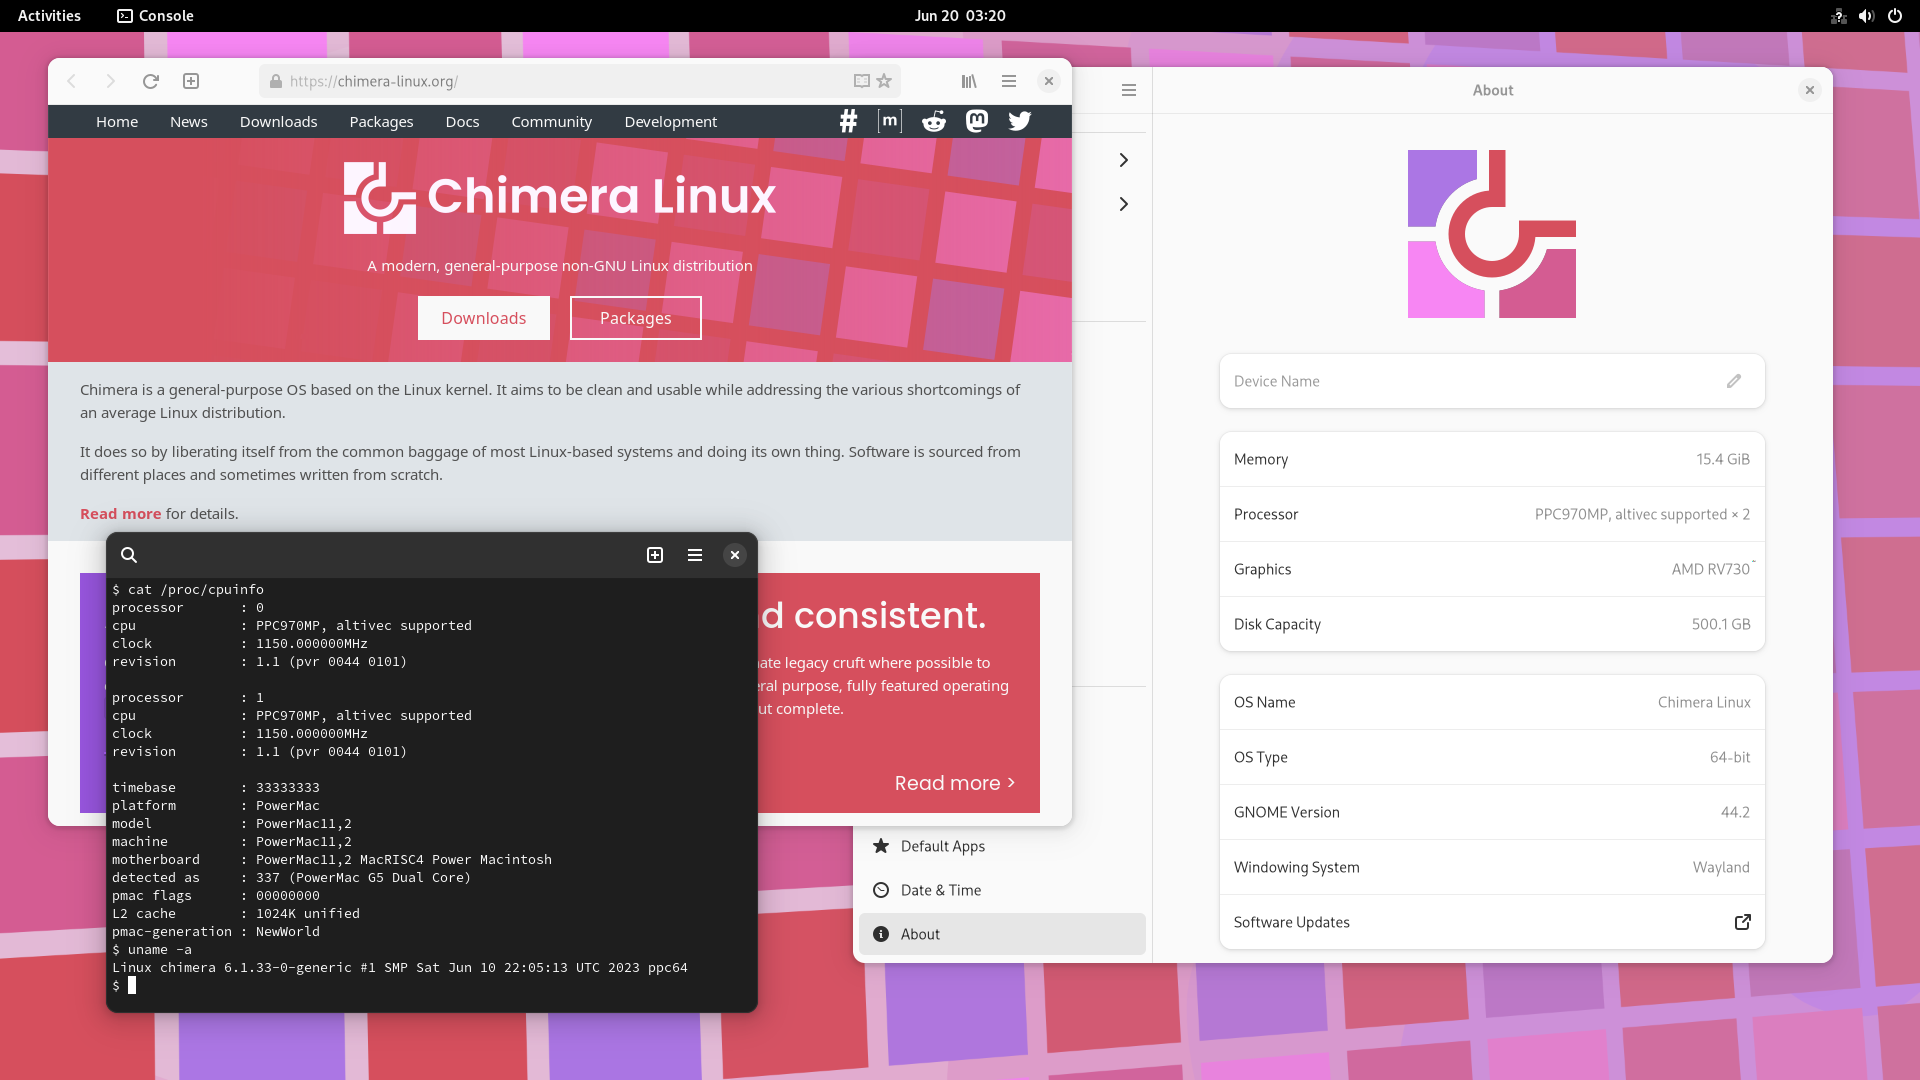1920x1080 pixels.
Task: Edit device name pencil icon
Action: (x=1734, y=381)
